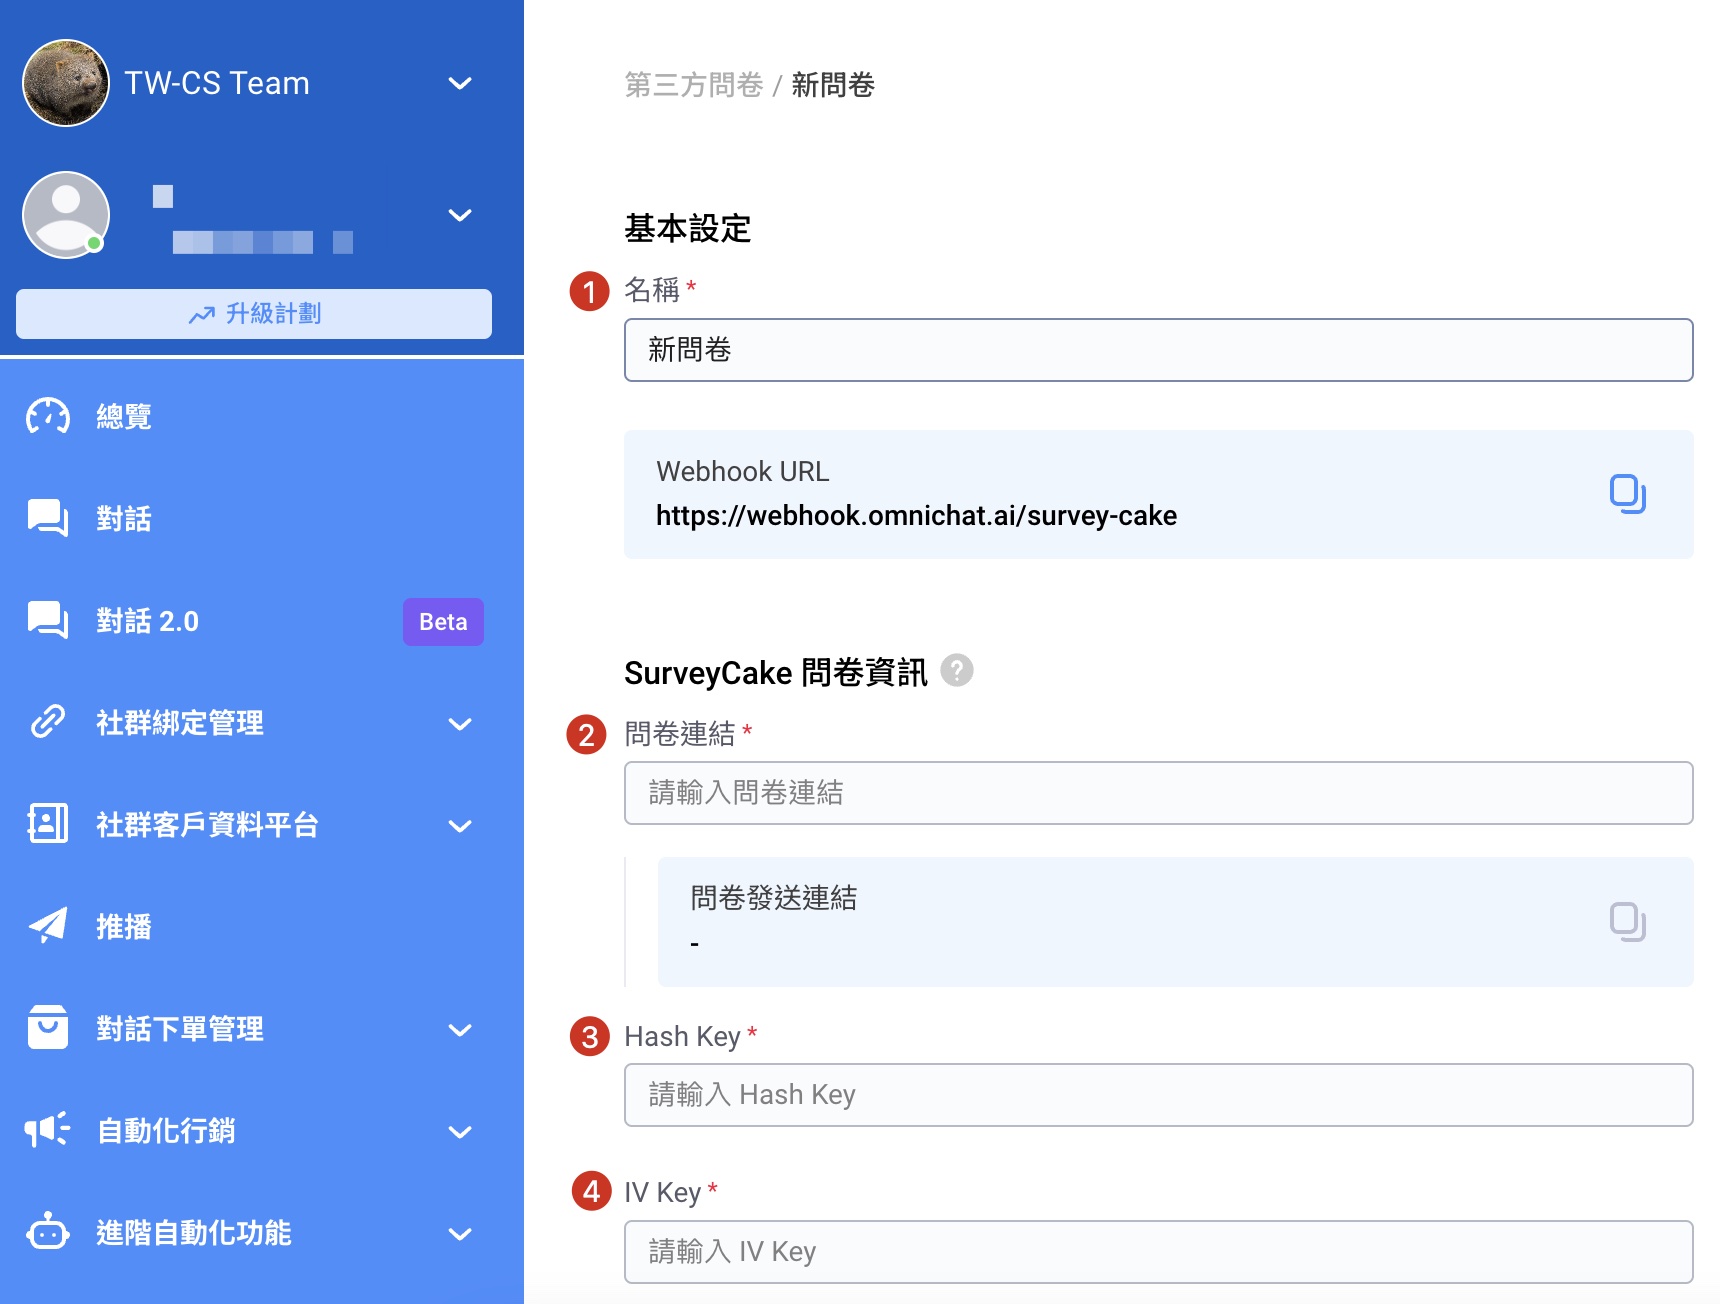1720x1304 pixels.
Task: Click the Hash Key input field
Action: coord(1158,1095)
